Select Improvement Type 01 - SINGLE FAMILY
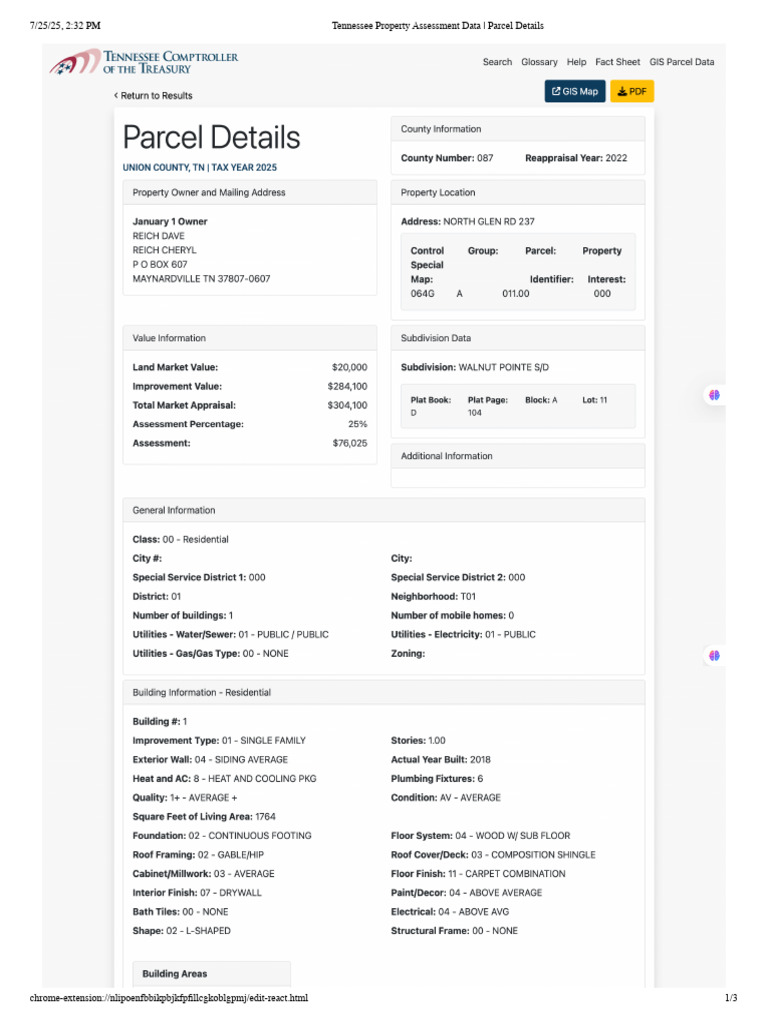The width and height of the screenshot is (768, 1024). pos(264,741)
